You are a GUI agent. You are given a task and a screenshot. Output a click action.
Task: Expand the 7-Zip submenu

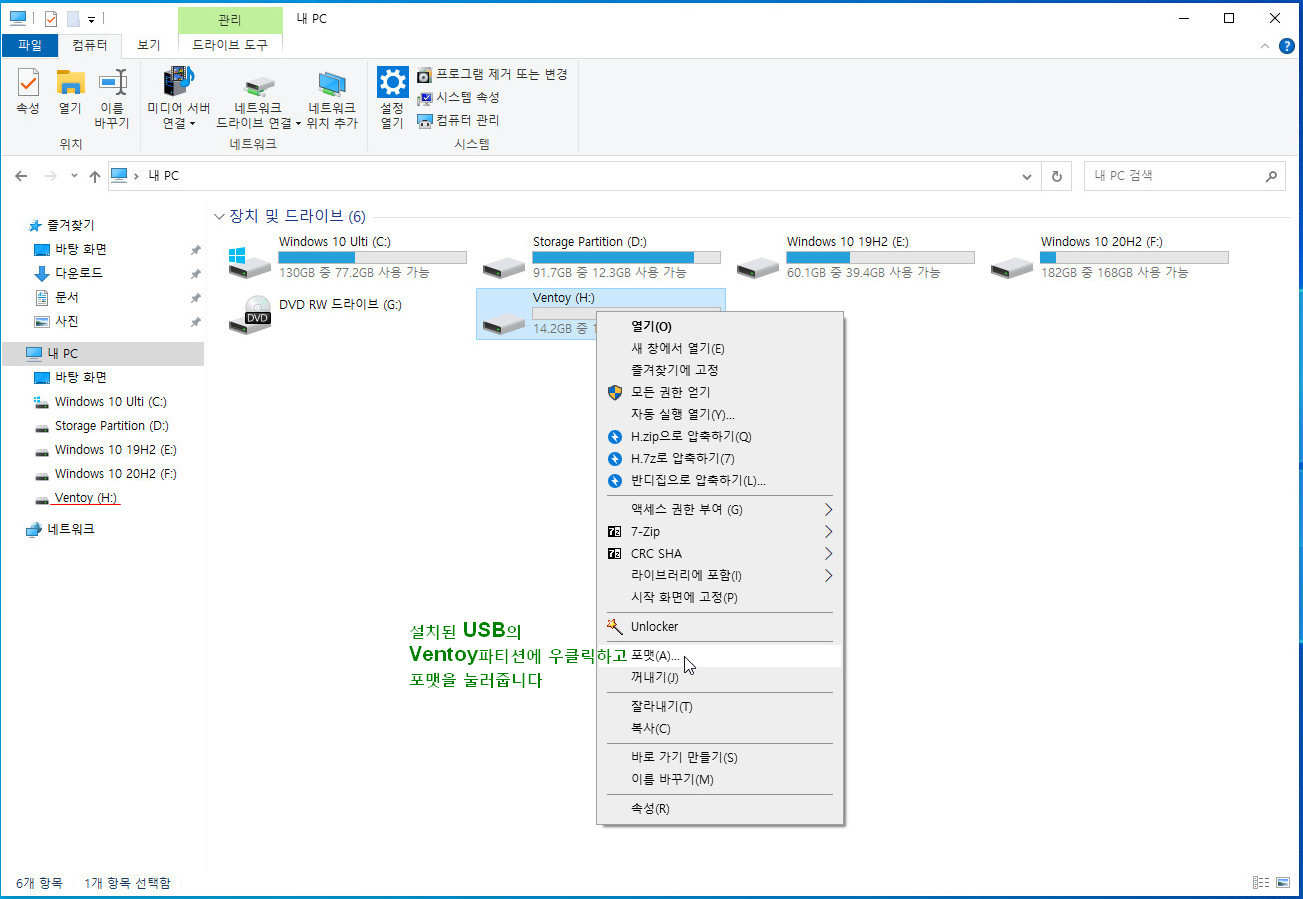click(x=828, y=531)
